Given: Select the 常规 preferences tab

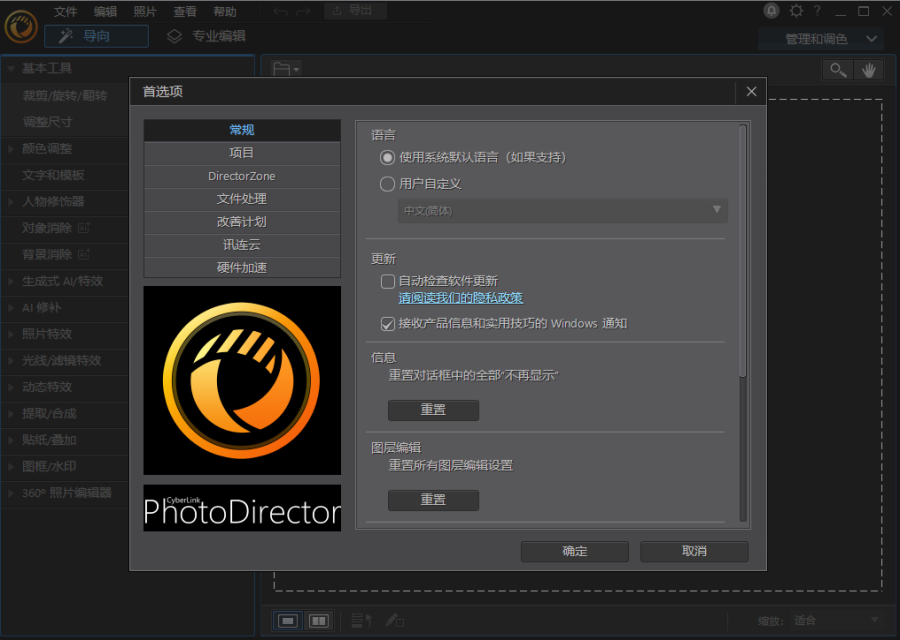Looking at the screenshot, I should [242, 130].
